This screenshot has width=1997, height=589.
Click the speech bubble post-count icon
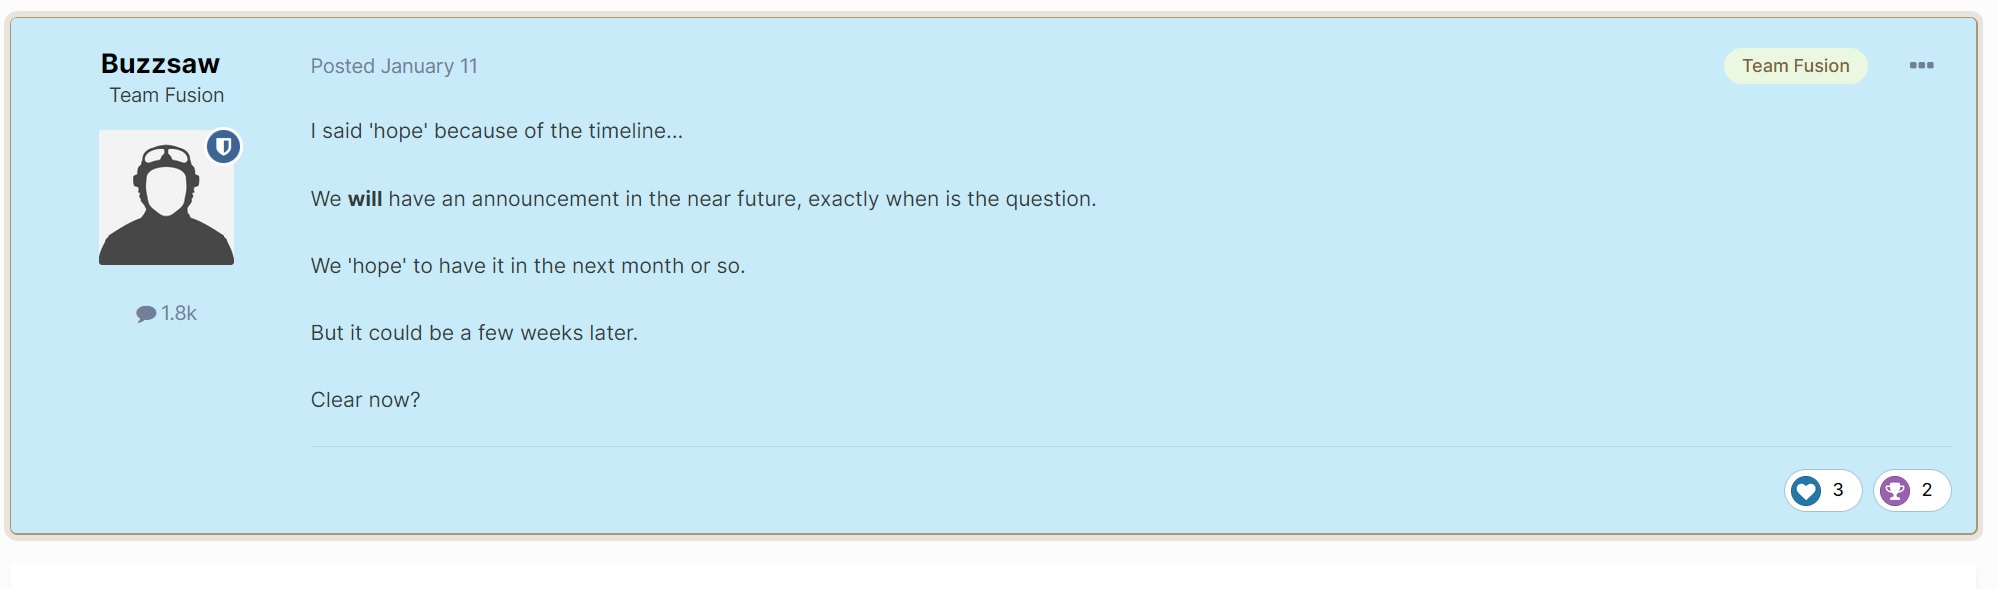coord(146,314)
